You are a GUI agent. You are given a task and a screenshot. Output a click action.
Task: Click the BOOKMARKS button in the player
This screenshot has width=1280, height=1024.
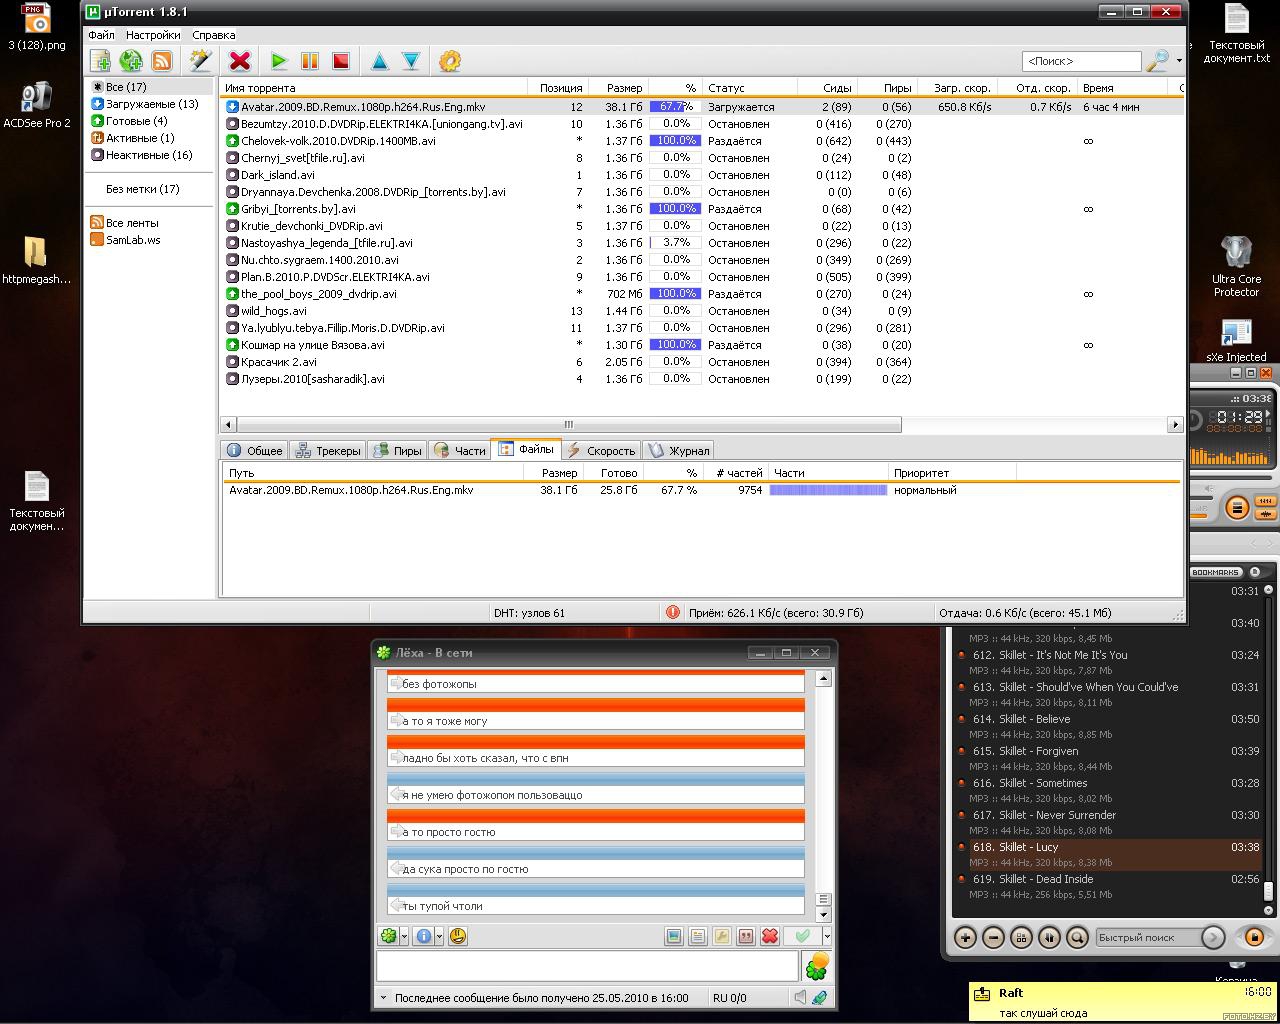tap(1216, 572)
